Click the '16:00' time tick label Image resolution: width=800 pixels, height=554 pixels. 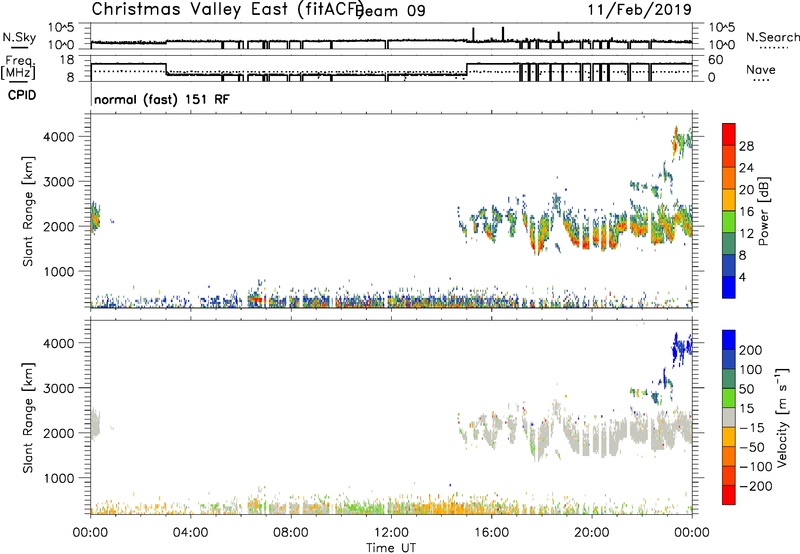pos(491,533)
